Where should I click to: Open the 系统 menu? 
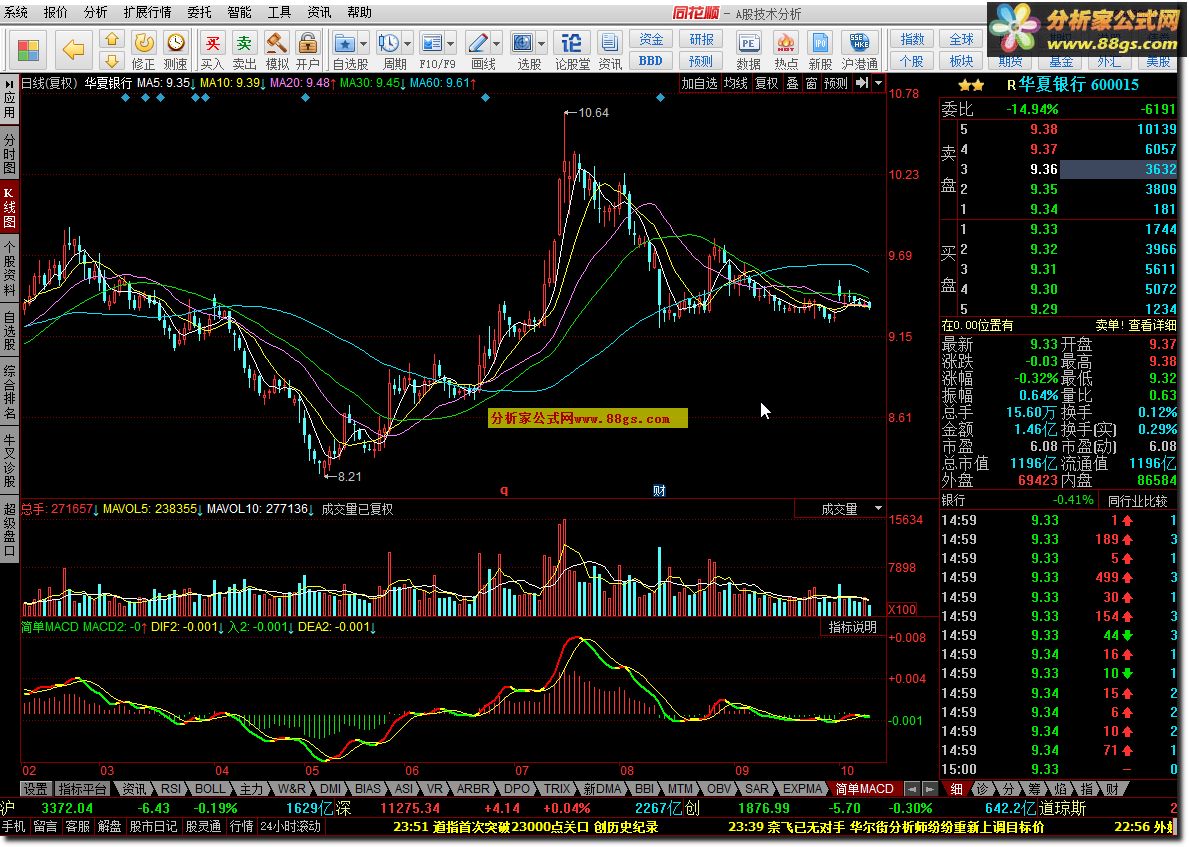pos(16,12)
